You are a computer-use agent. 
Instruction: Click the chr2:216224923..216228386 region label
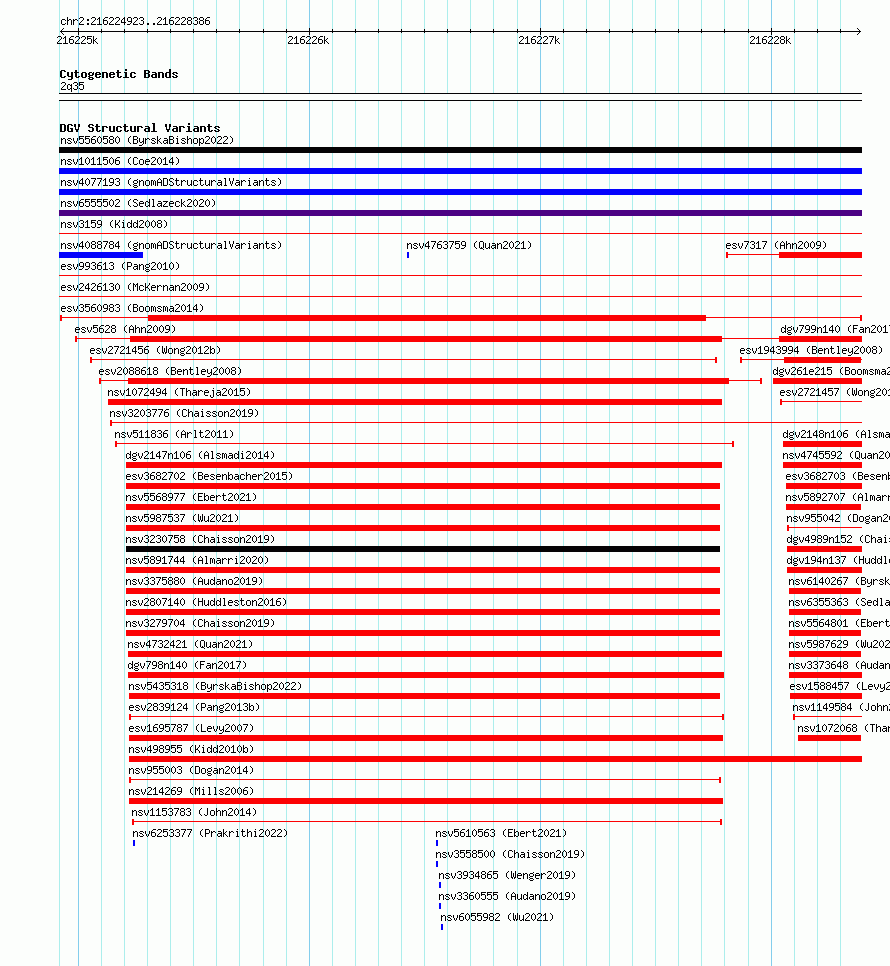pos(135,22)
